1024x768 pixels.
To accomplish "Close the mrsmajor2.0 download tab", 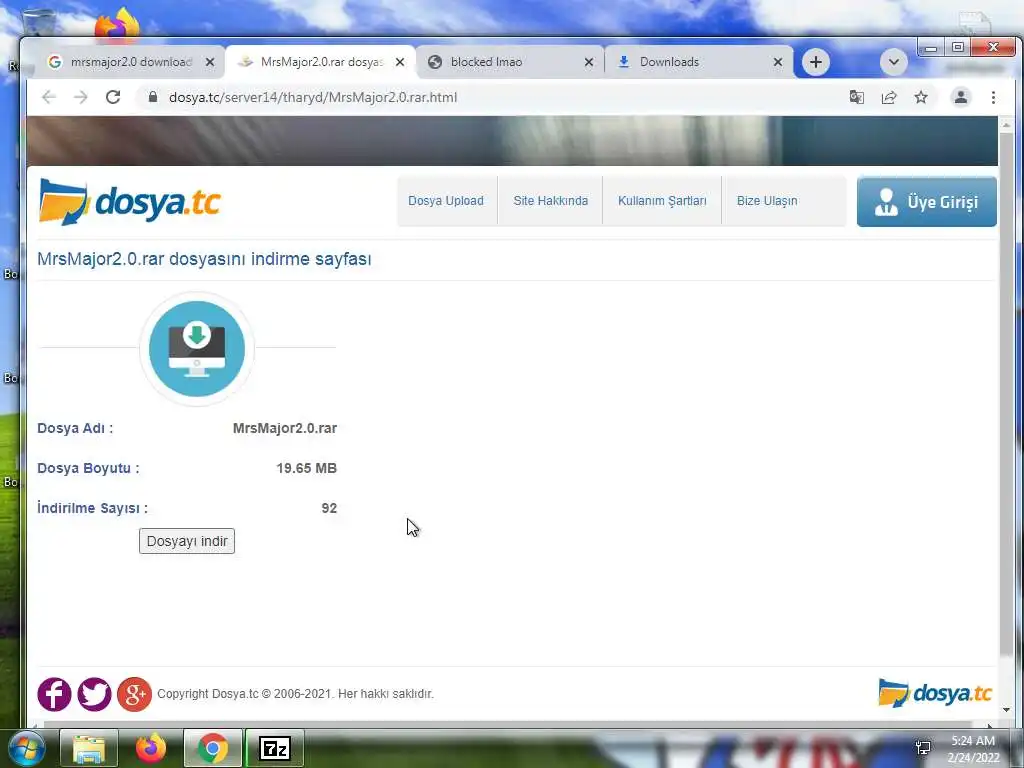I will 210,62.
